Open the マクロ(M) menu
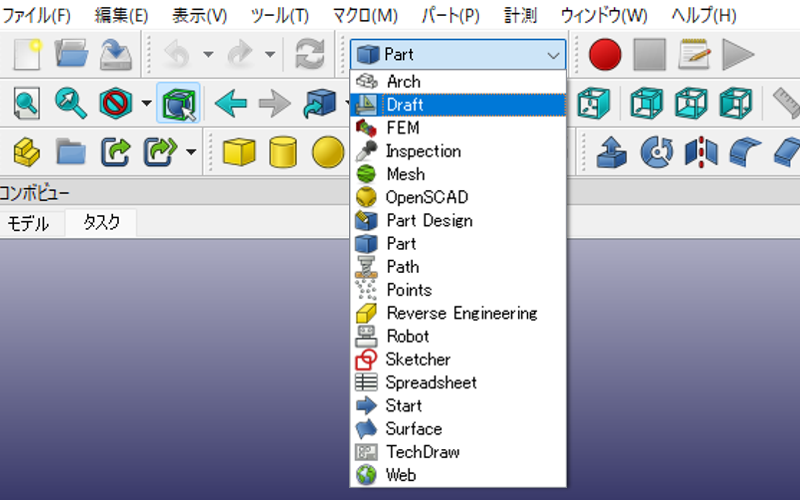This screenshot has width=800, height=500. 365,15
